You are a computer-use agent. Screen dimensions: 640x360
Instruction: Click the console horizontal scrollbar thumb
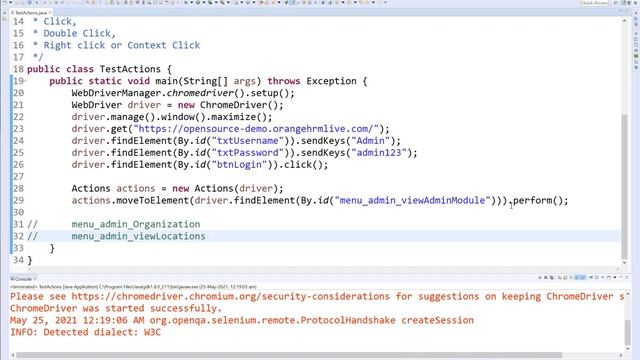click(x=289, y=356)
